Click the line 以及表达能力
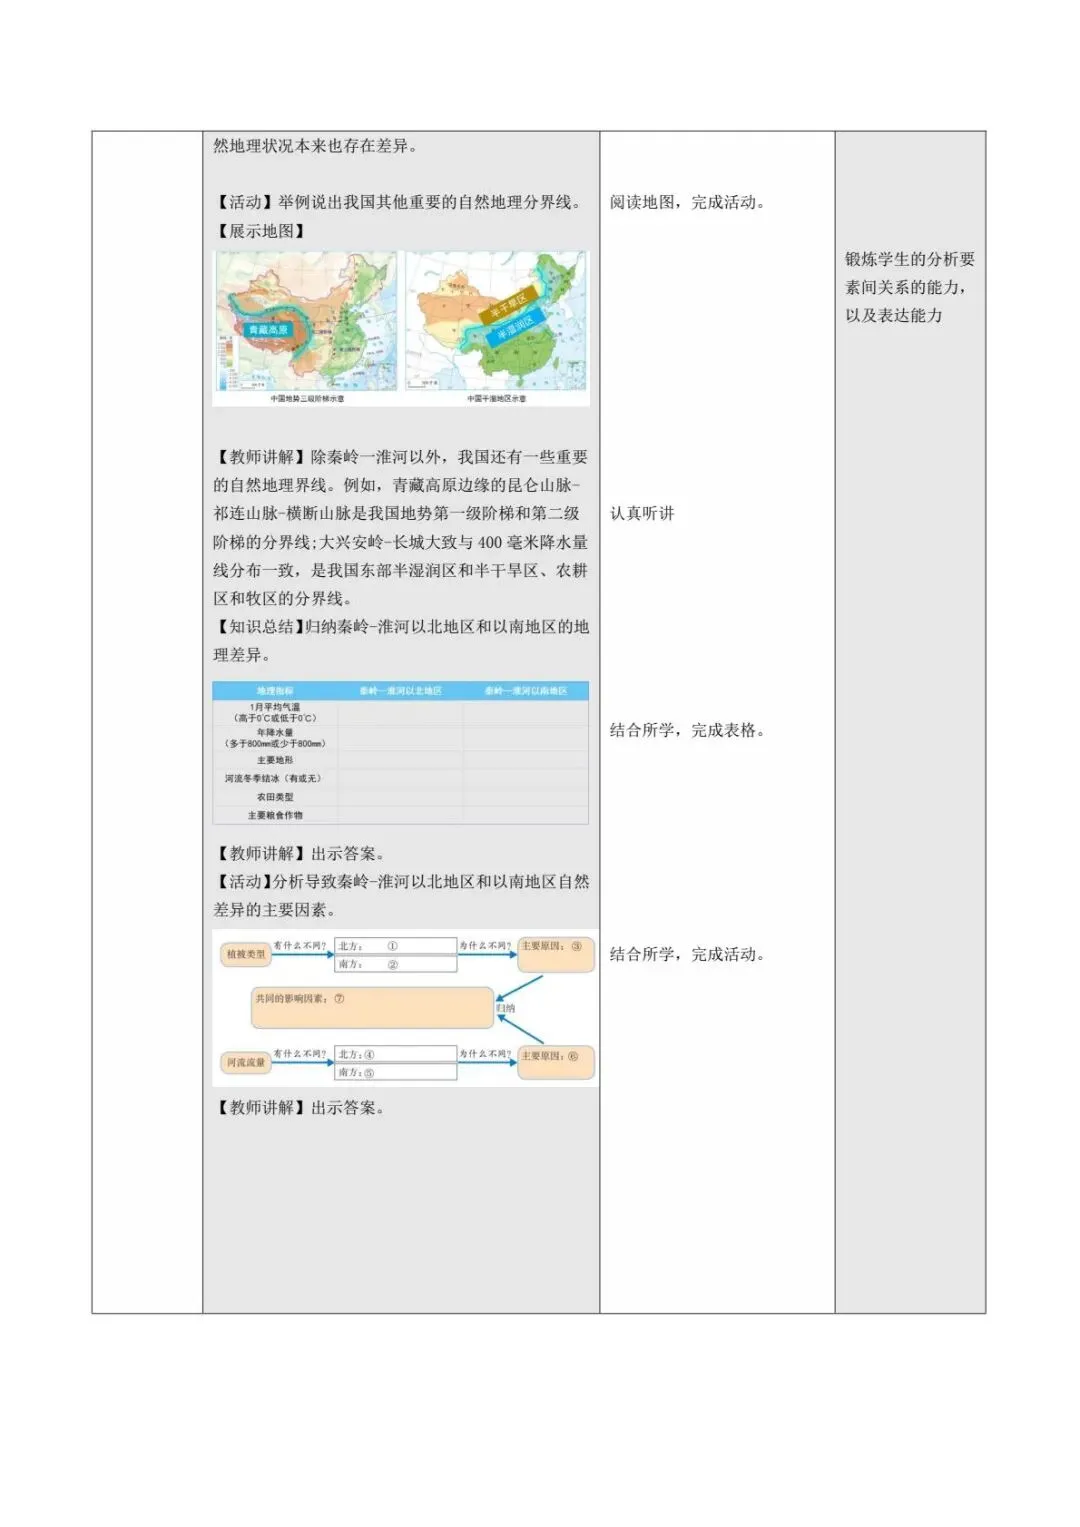The width and height of the screenshot is (1080, 1527). click(894, 315)
